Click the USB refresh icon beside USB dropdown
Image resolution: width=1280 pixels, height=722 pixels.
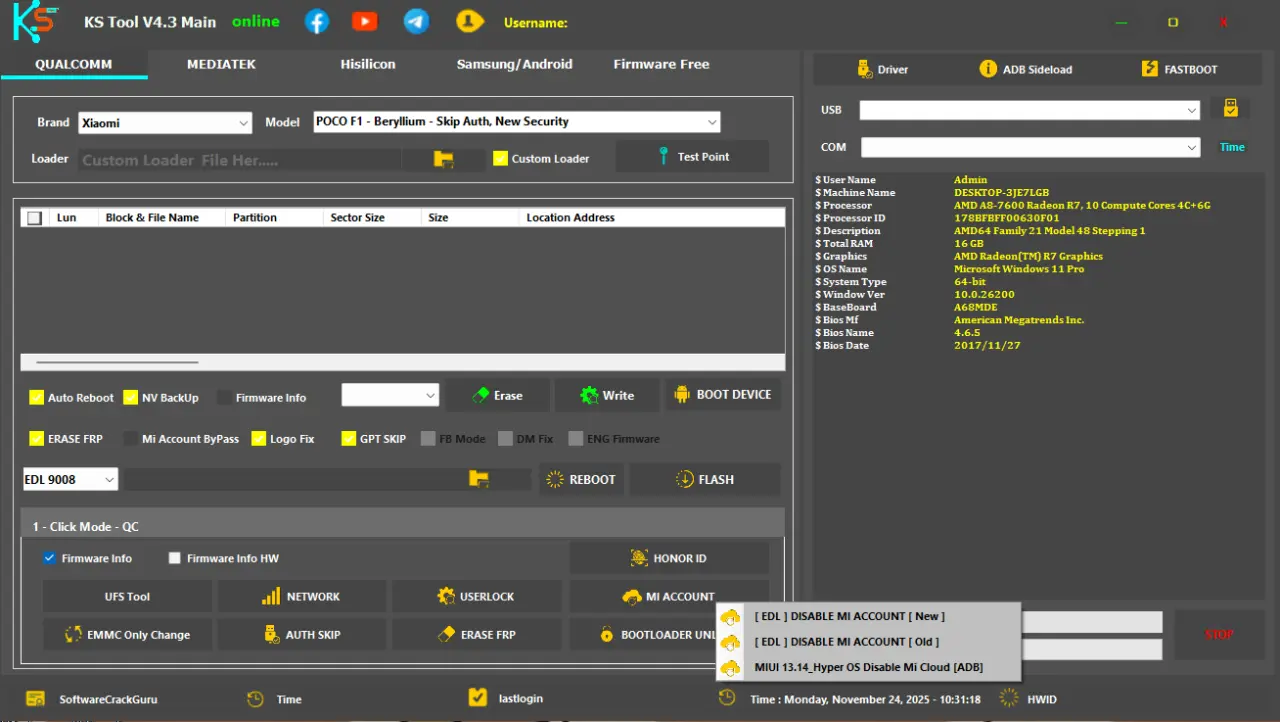1230,108
